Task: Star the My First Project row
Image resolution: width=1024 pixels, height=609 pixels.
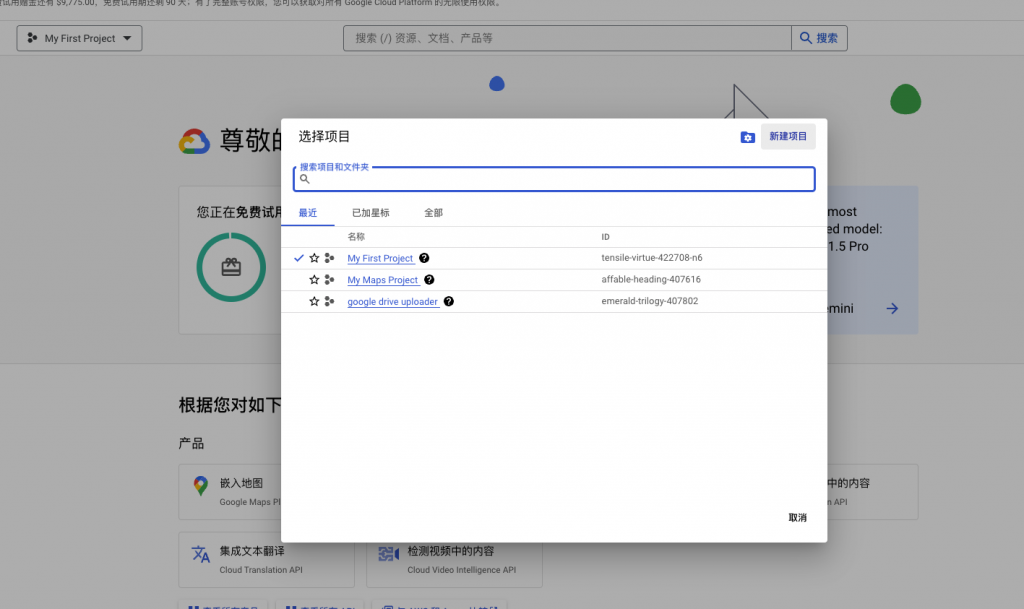Action: coord(314,258)
